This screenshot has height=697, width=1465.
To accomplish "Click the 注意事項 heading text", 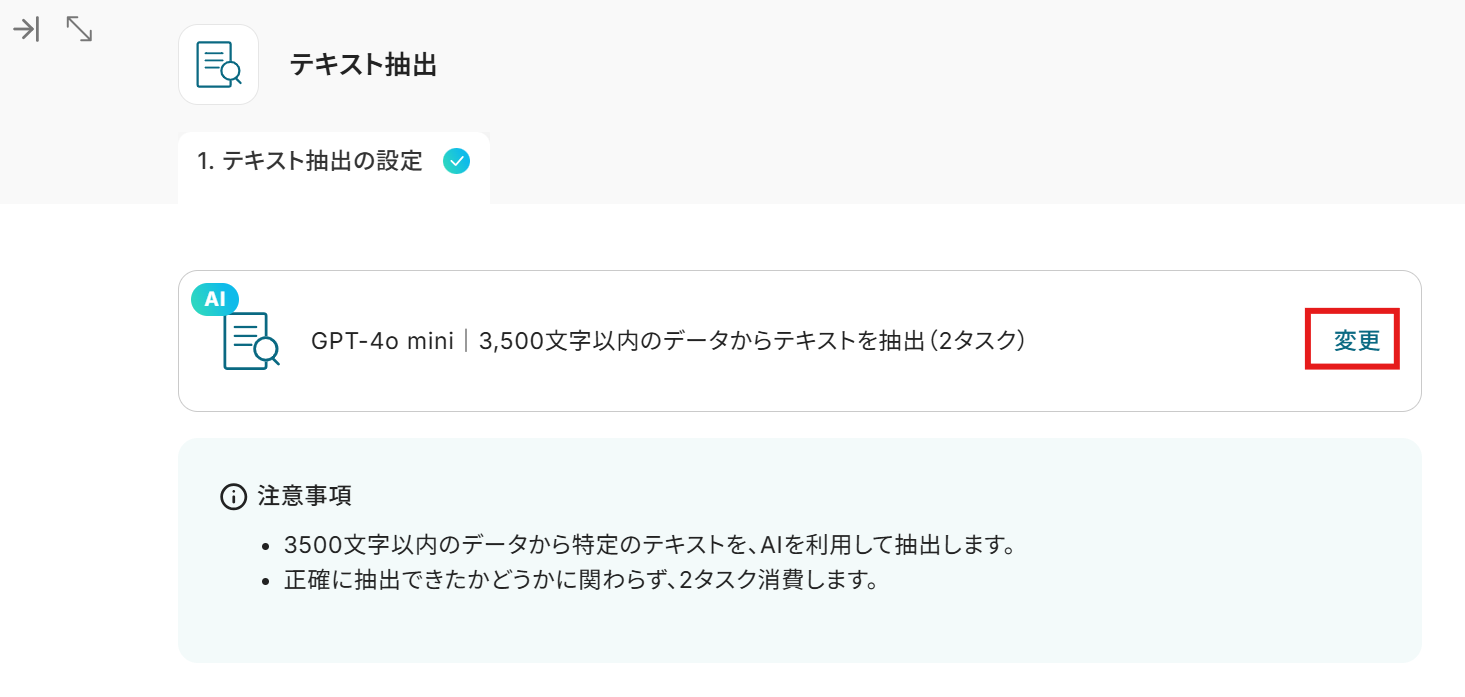I will 305,496.
